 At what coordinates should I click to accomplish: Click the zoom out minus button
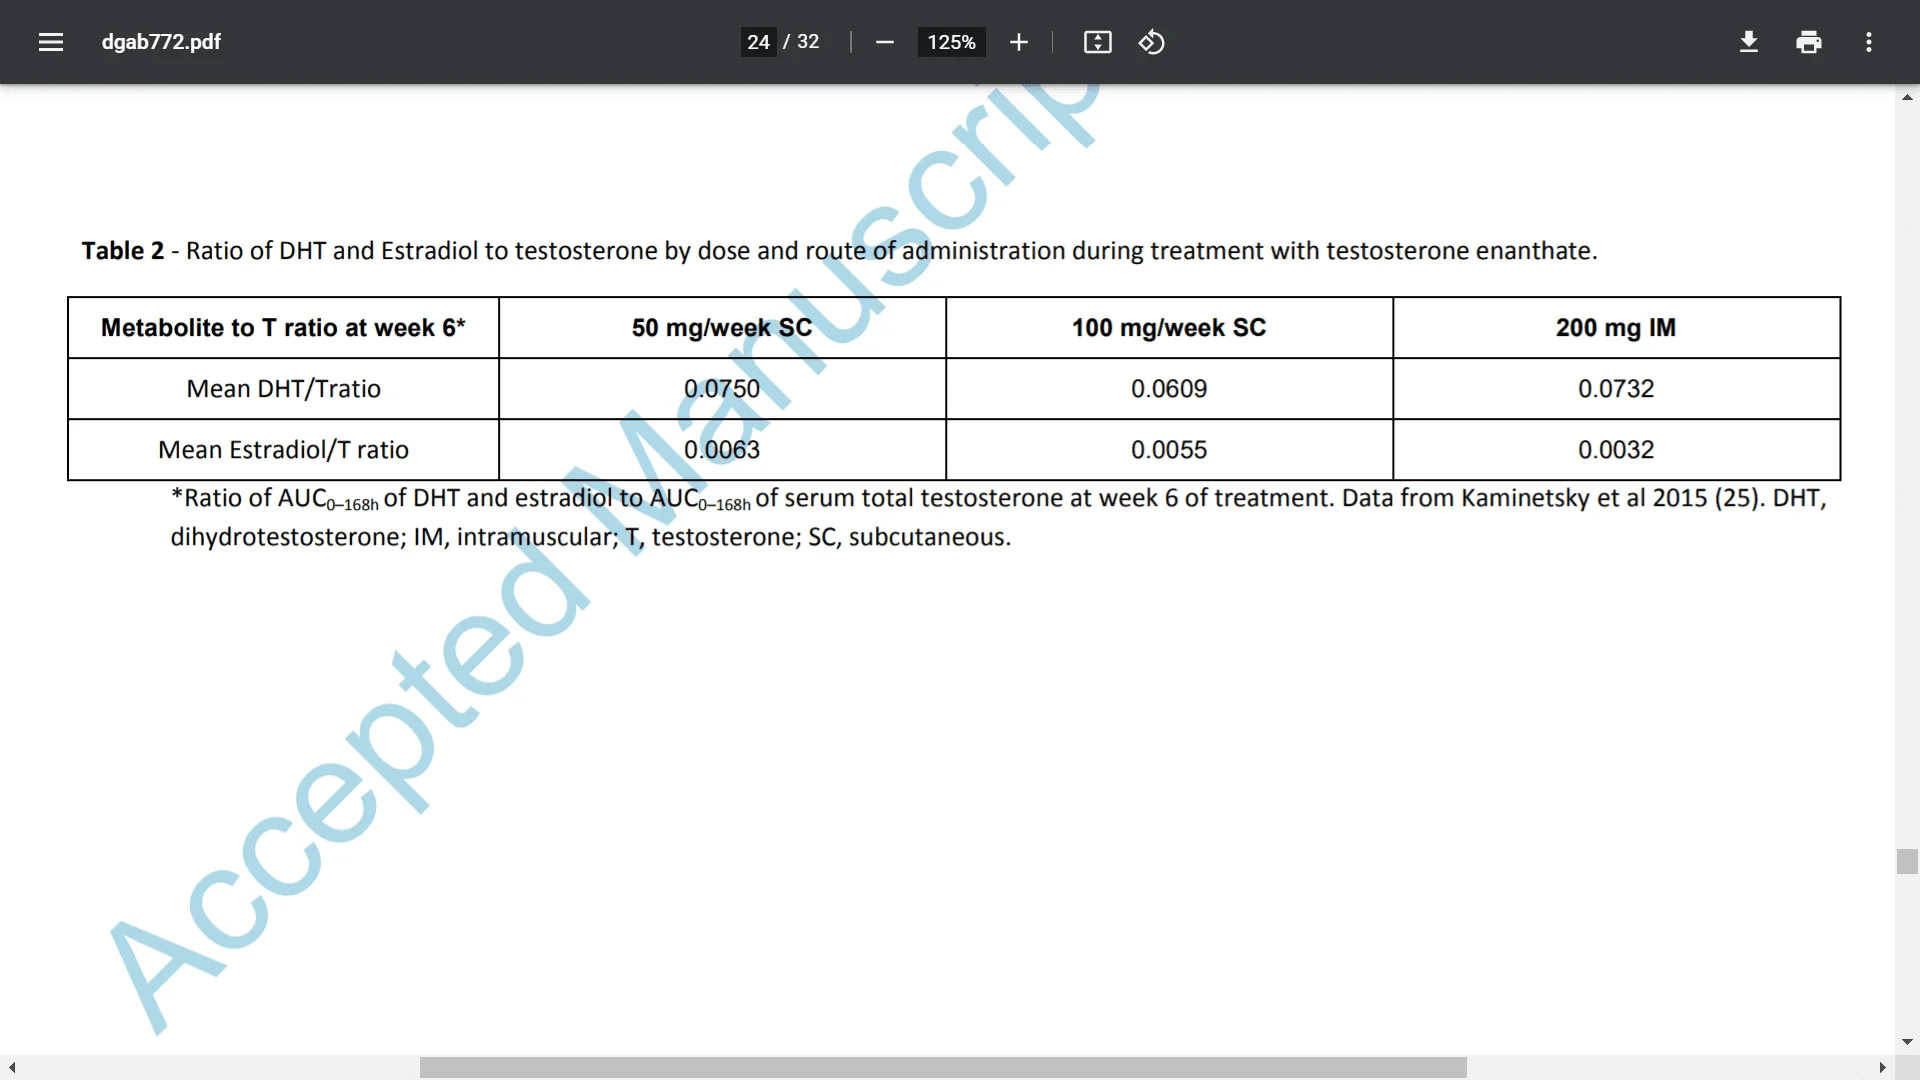[x=884, y=42]
